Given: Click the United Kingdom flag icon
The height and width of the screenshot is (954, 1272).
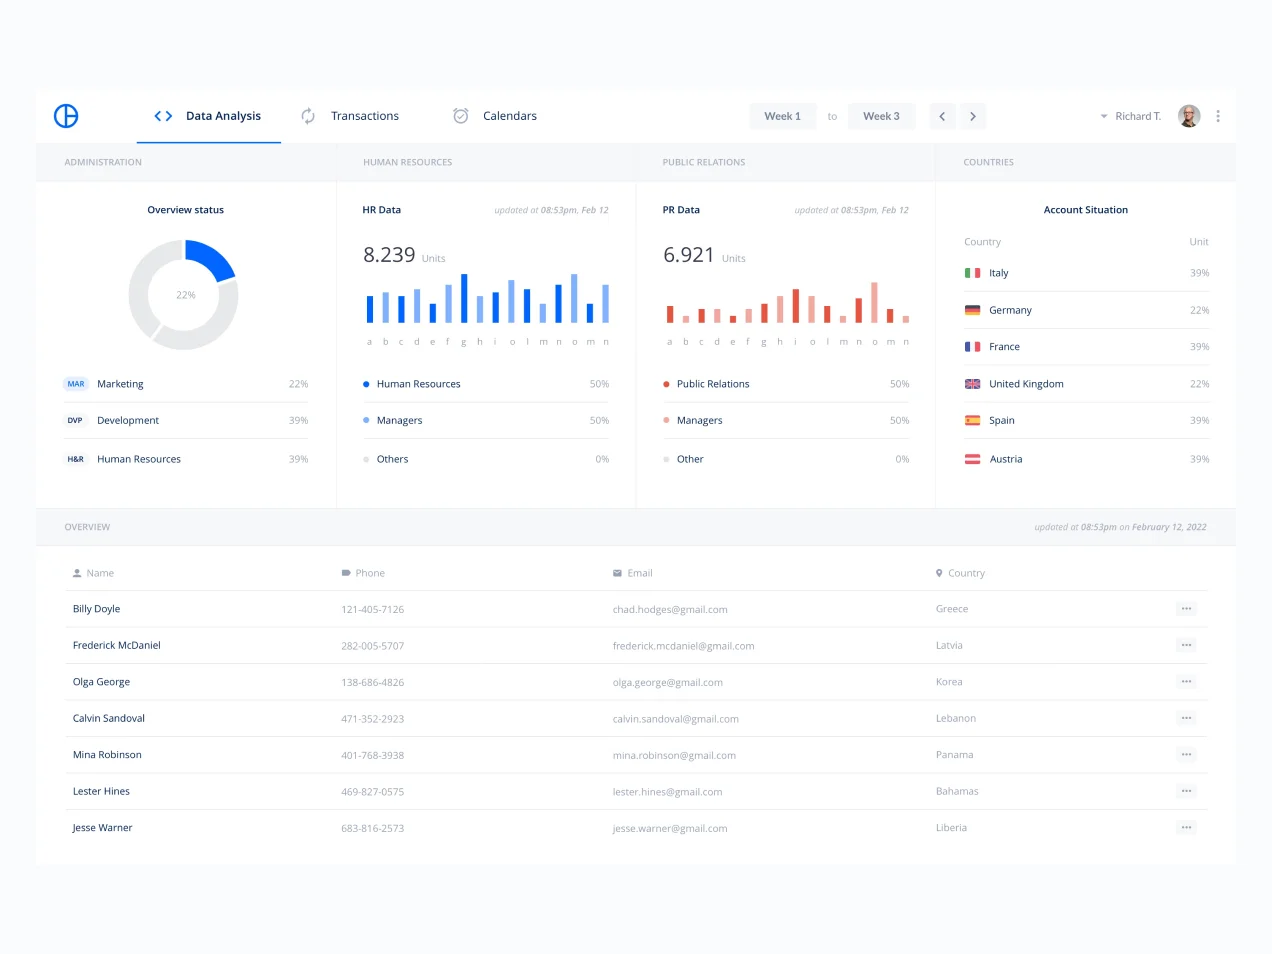Looking at the screenshot, I should 972,384.
